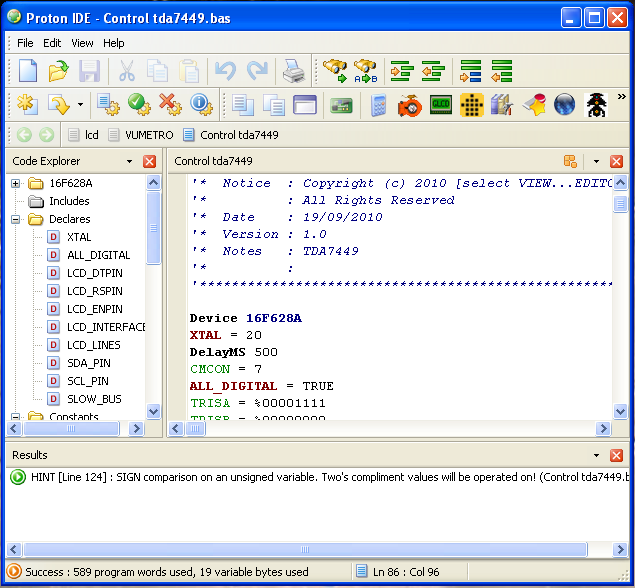Screen dimensions: 635x588
Task: Collapse the Declares folder
Action: point(16,219)
